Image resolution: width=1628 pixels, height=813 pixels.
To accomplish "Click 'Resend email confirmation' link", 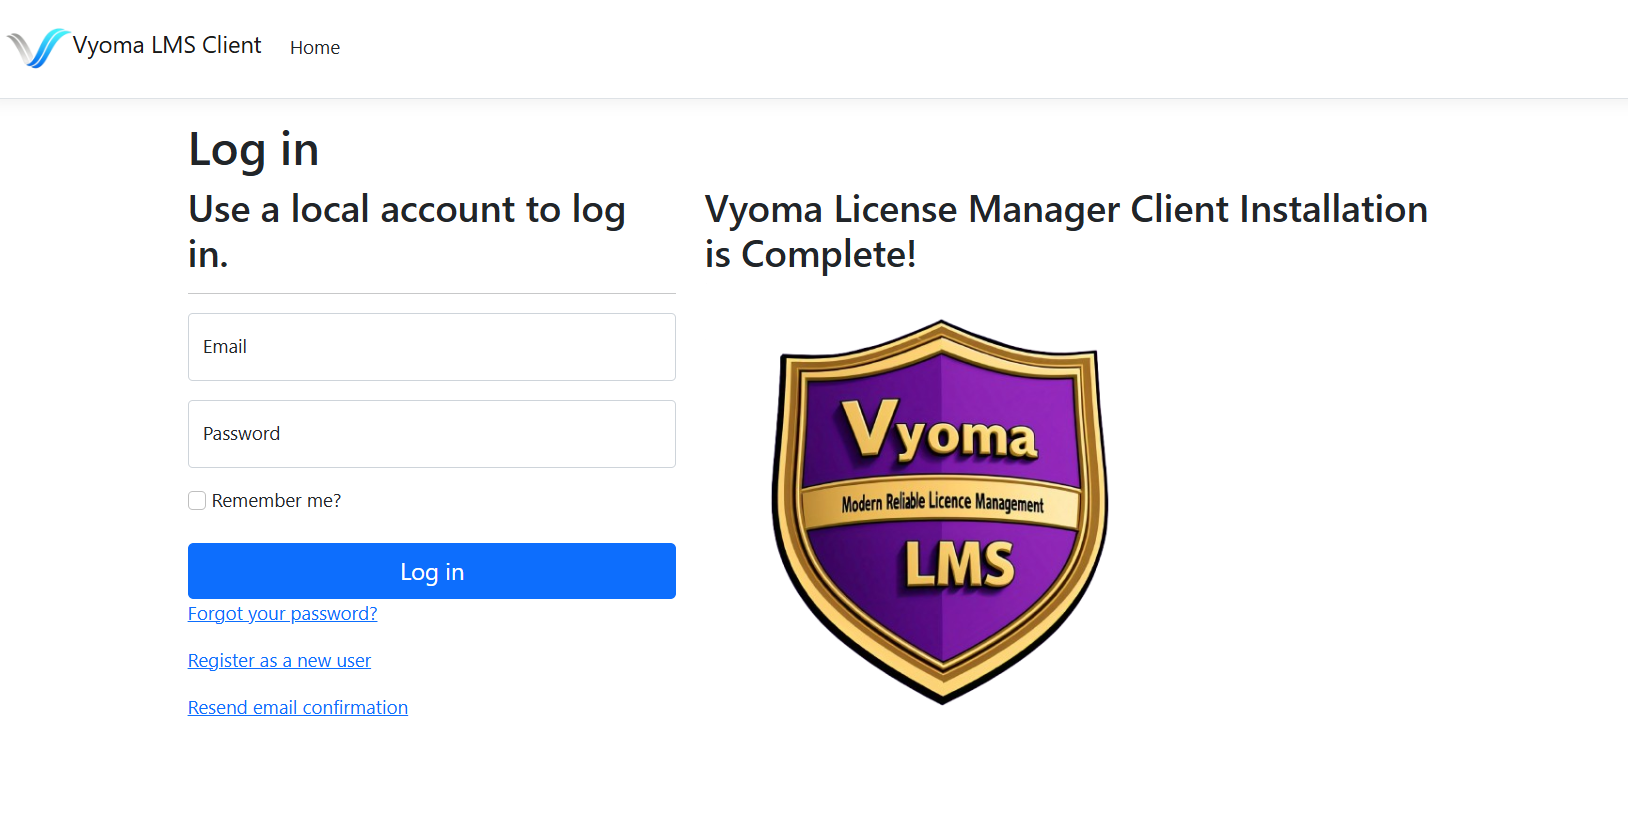I will (x=297, y=707).
